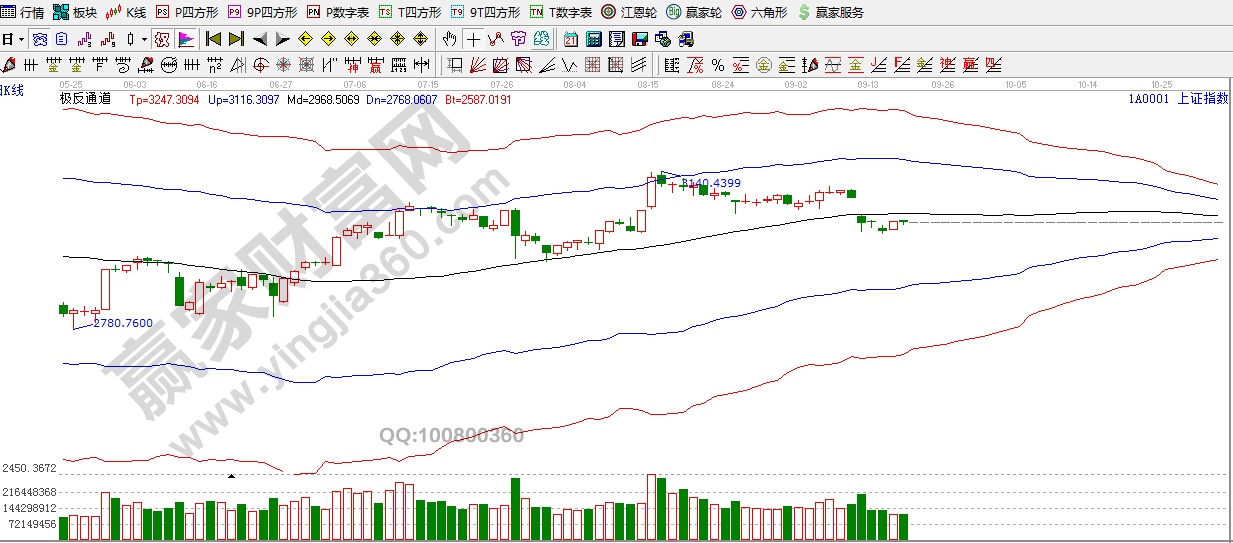Jump to last bar with skip-to-end icon
Viewport: 1233px width, 543px height.
tap(236, 40)
